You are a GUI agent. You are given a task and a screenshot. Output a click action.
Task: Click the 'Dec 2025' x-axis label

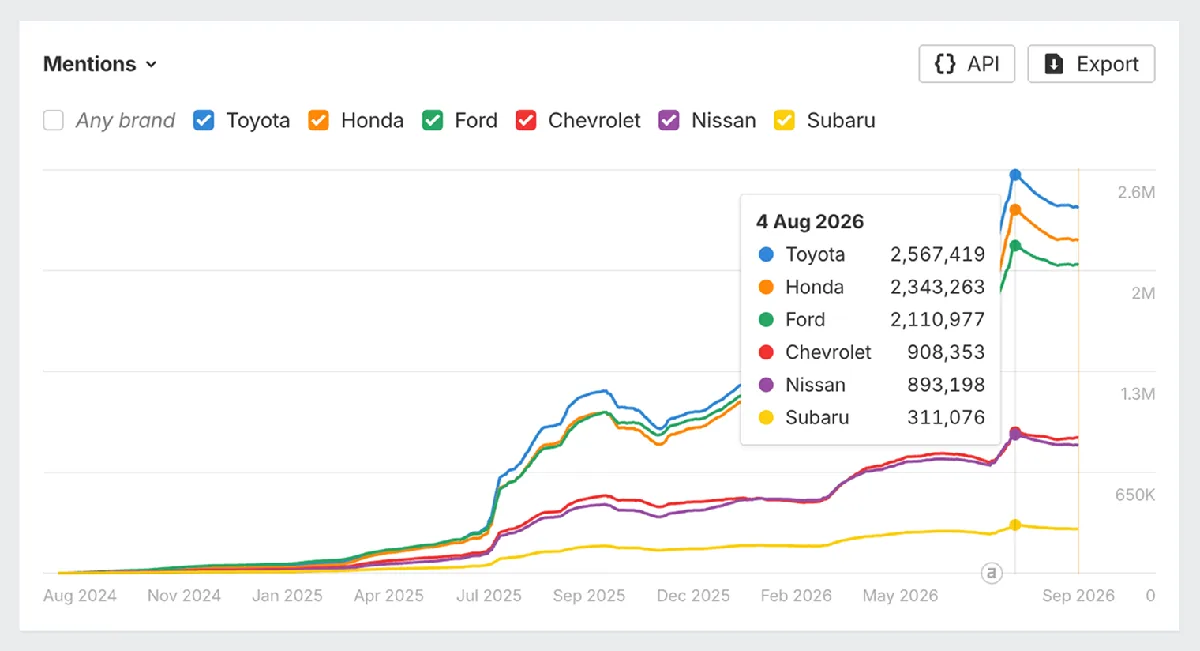[x=693, y=596]
